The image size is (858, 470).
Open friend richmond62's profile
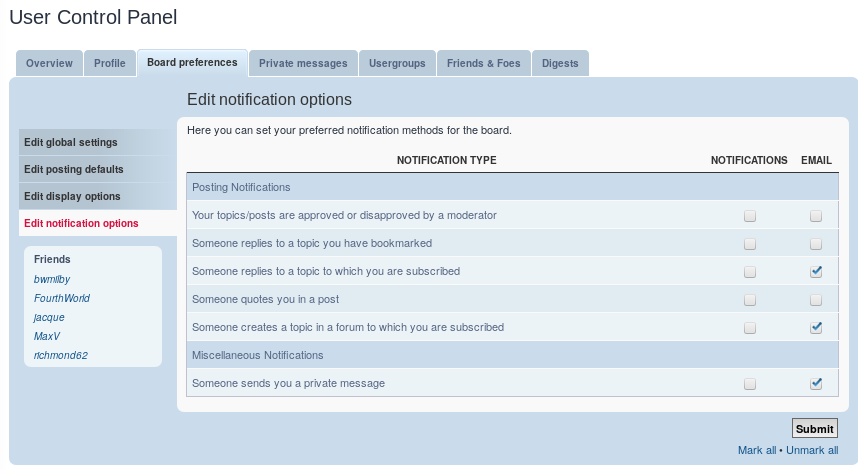[x=61, y=355]
